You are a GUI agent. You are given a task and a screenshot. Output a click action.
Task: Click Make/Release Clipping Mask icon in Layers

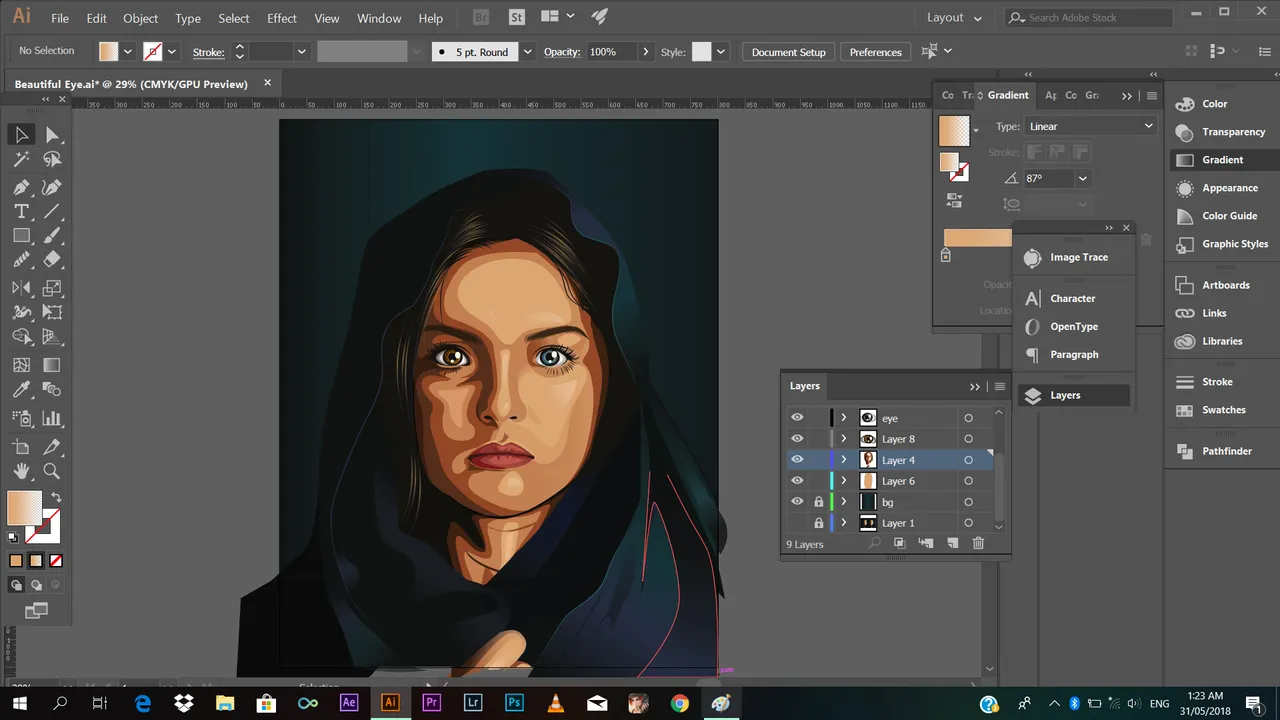click(x=899, y=543)
